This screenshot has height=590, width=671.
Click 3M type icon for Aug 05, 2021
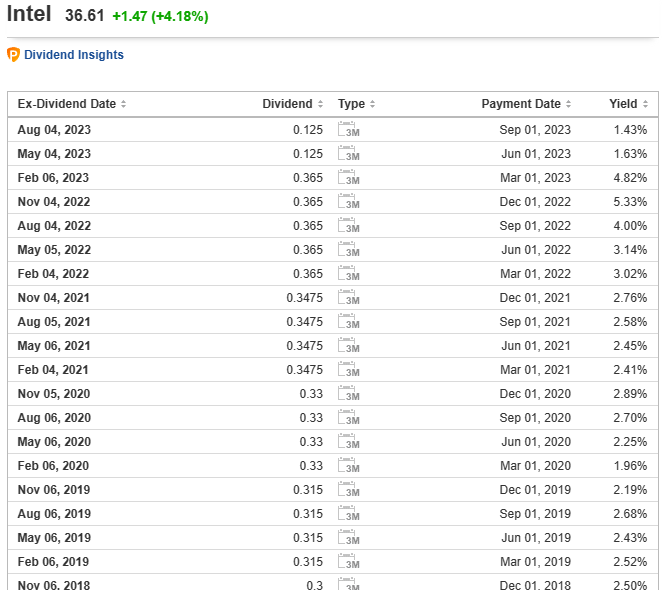pos(348,321)
